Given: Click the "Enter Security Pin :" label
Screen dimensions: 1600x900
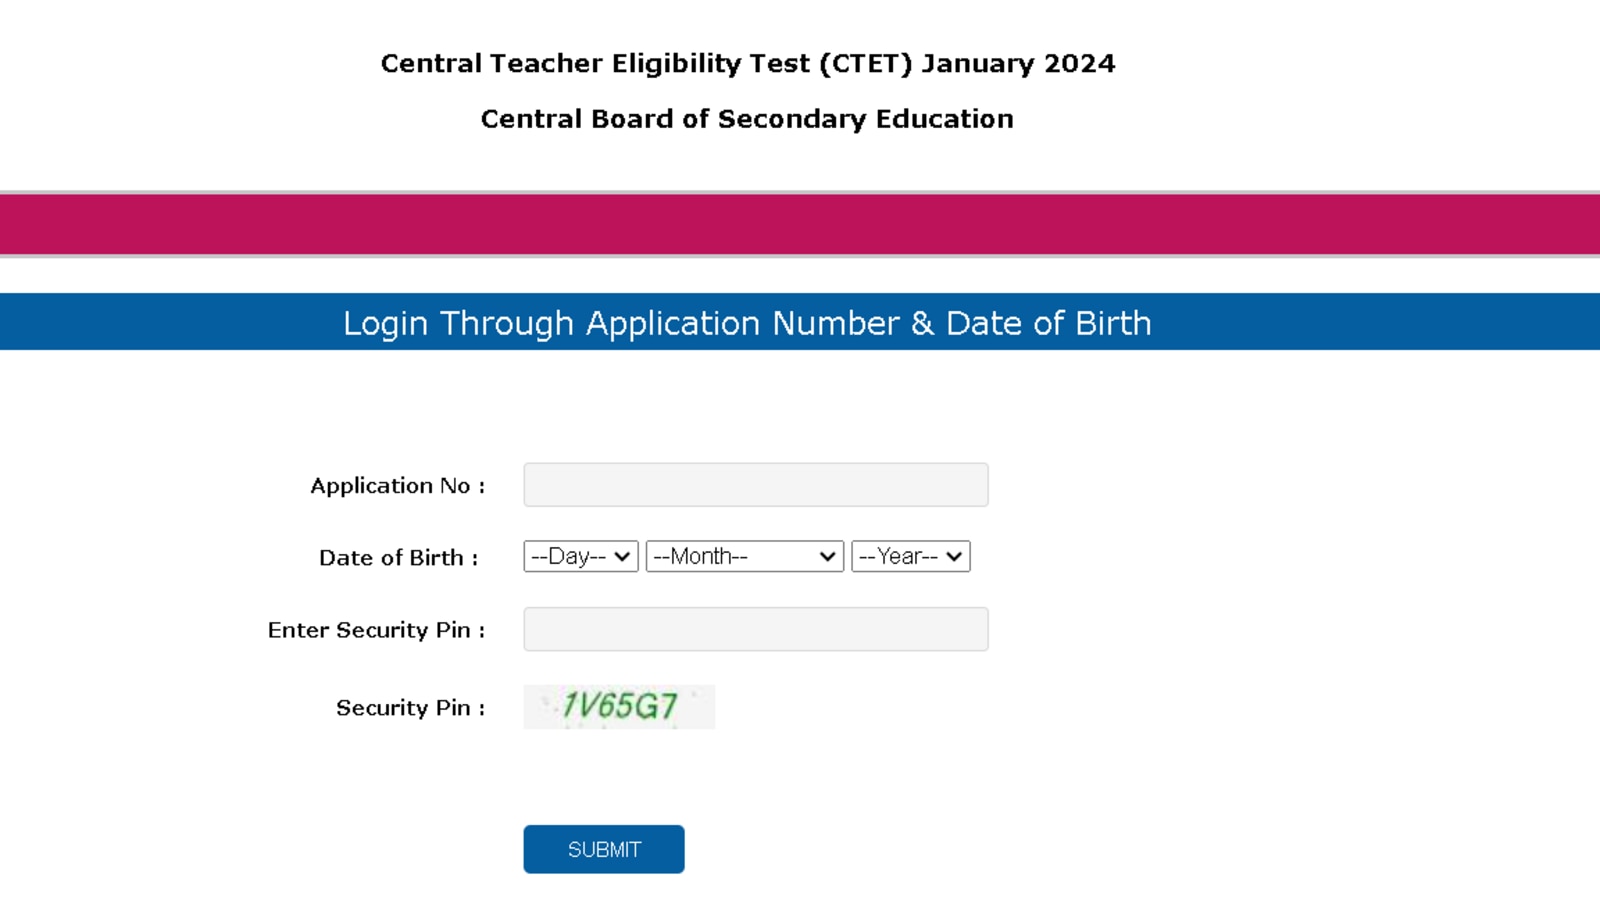Looking at the screenshot, I should click(376, 630).
